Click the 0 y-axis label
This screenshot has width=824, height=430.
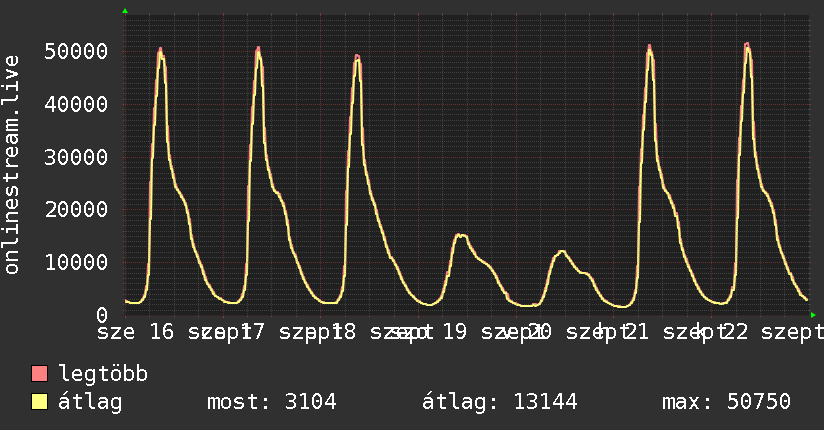[x=102, y=315]
